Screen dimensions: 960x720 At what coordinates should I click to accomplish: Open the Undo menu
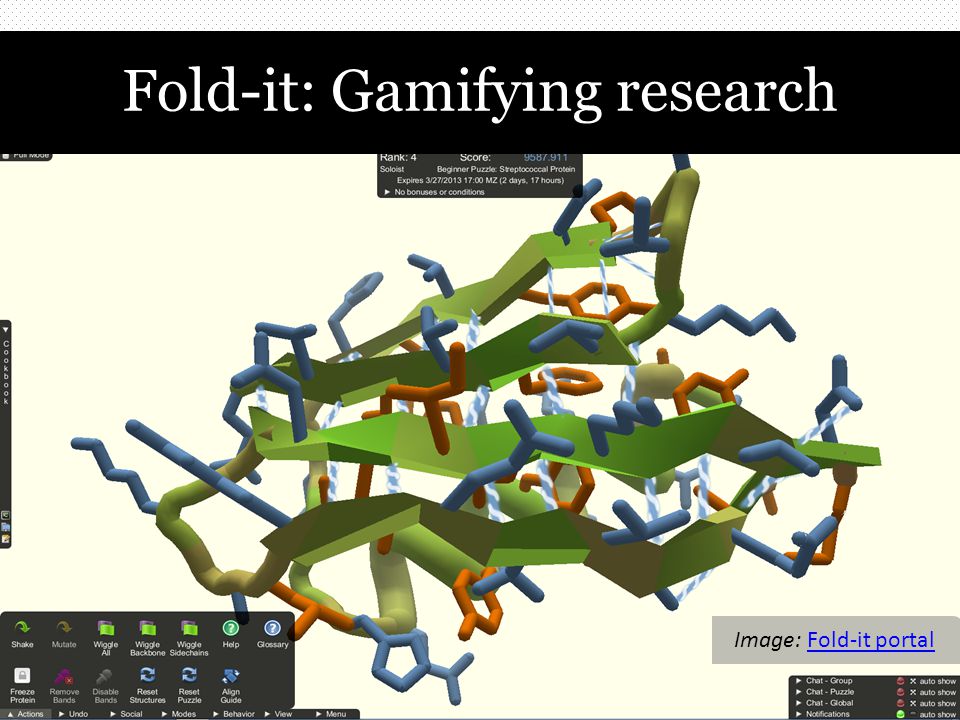[73, 714]
